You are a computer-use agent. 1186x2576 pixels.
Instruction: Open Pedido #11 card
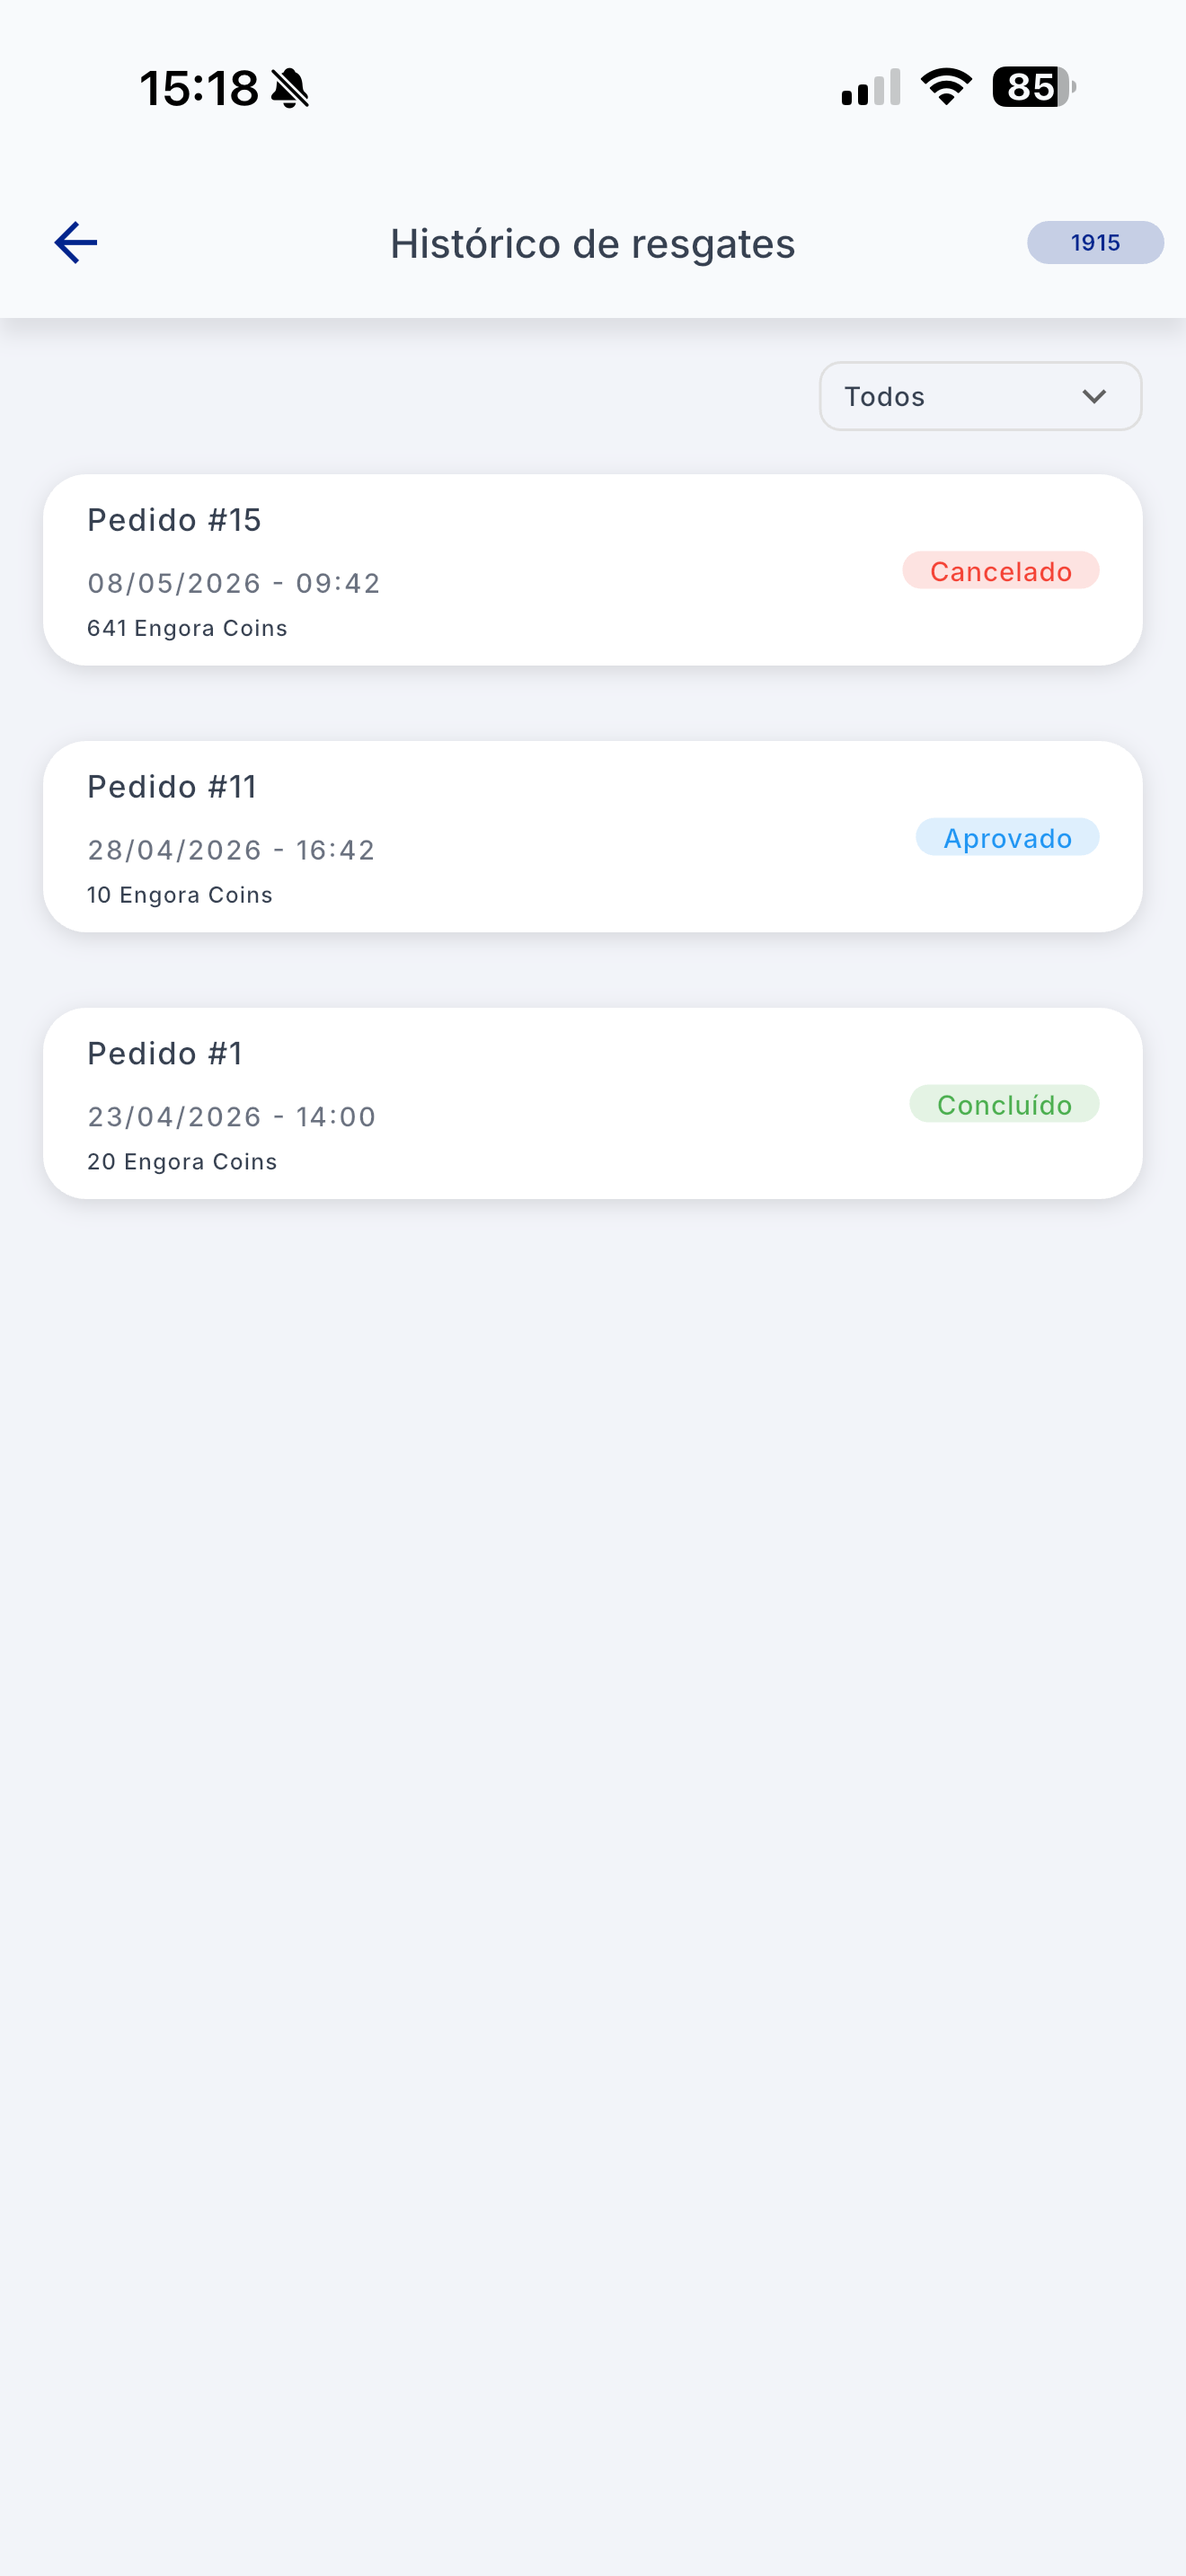pyautogui.click(x=593, y=837)
